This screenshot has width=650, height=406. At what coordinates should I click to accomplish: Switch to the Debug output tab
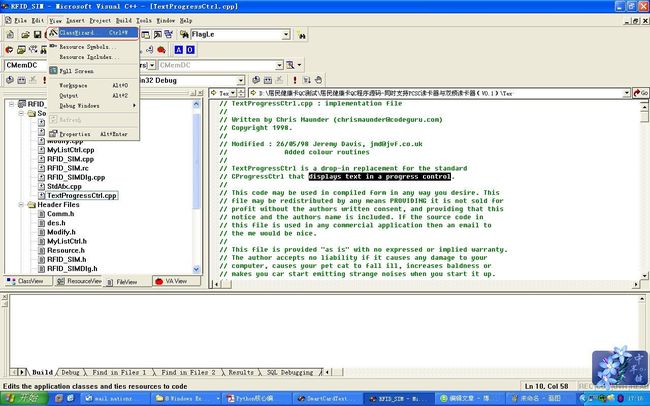point(70,372)
